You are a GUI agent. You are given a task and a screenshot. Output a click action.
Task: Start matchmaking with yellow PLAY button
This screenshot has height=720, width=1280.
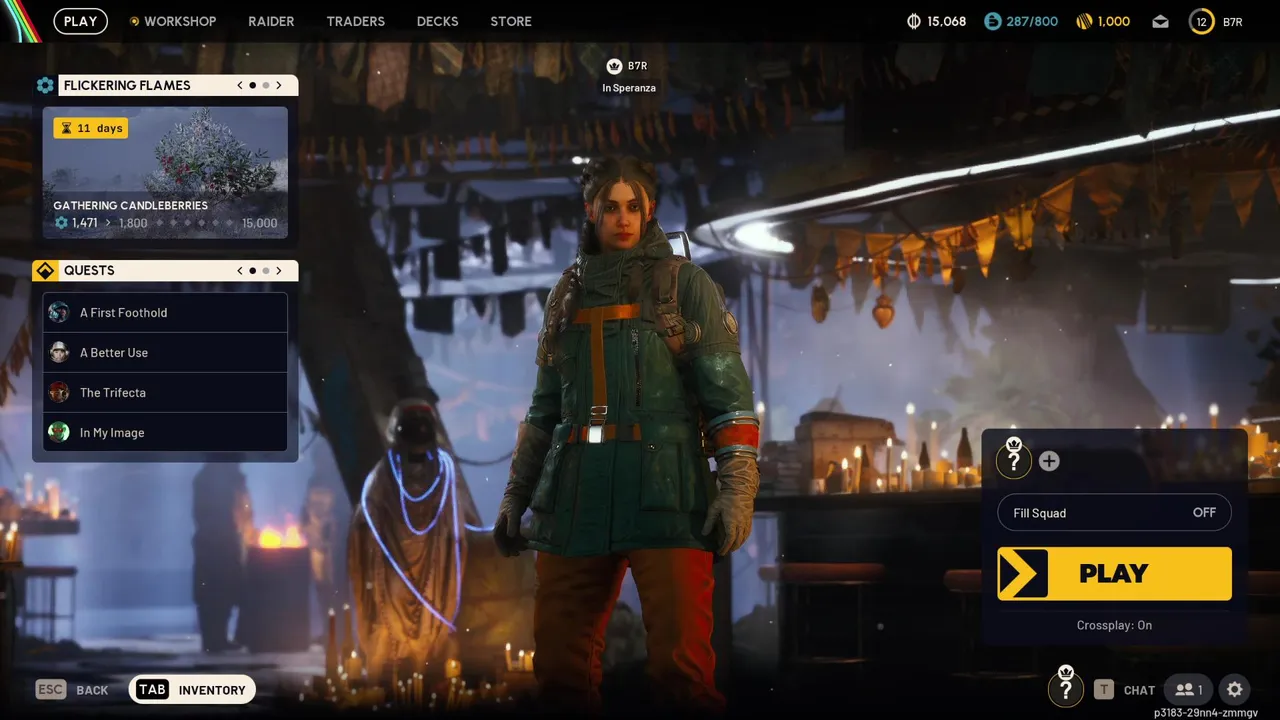[1114, 574]
